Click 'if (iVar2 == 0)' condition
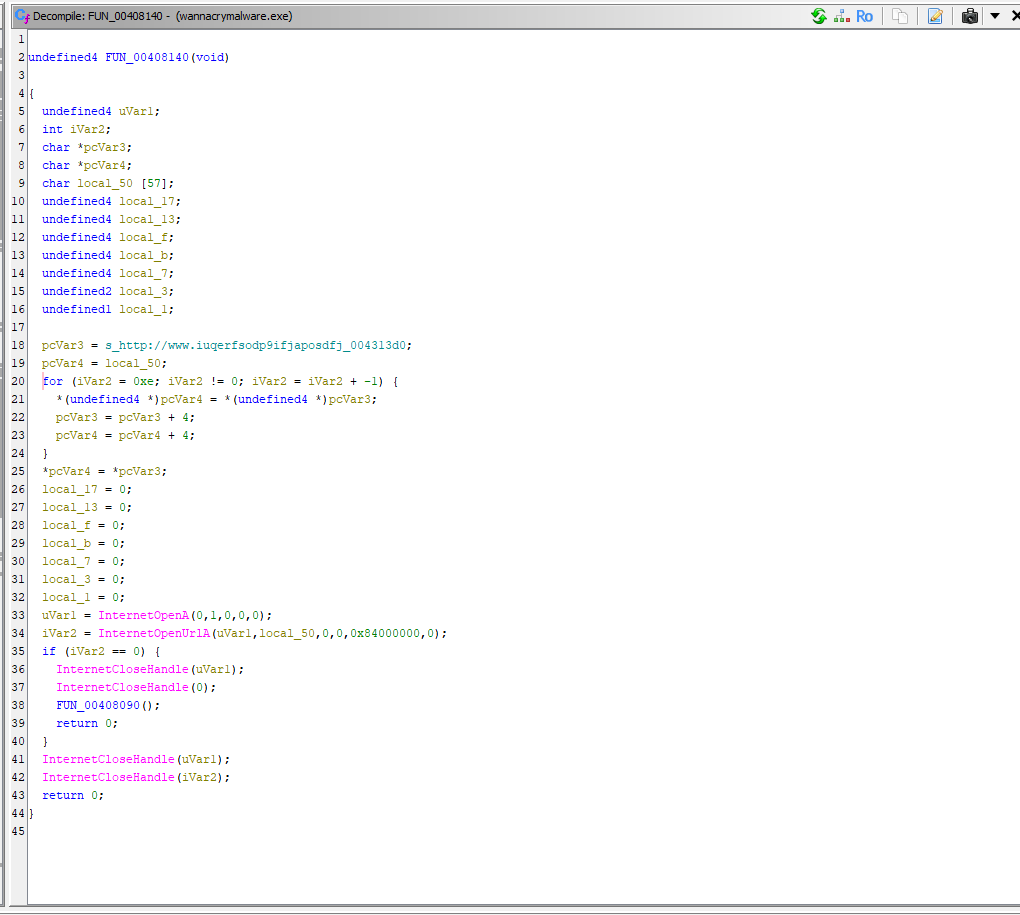The height and width of the screenshot is (915, 1020). tap(94, 651)
